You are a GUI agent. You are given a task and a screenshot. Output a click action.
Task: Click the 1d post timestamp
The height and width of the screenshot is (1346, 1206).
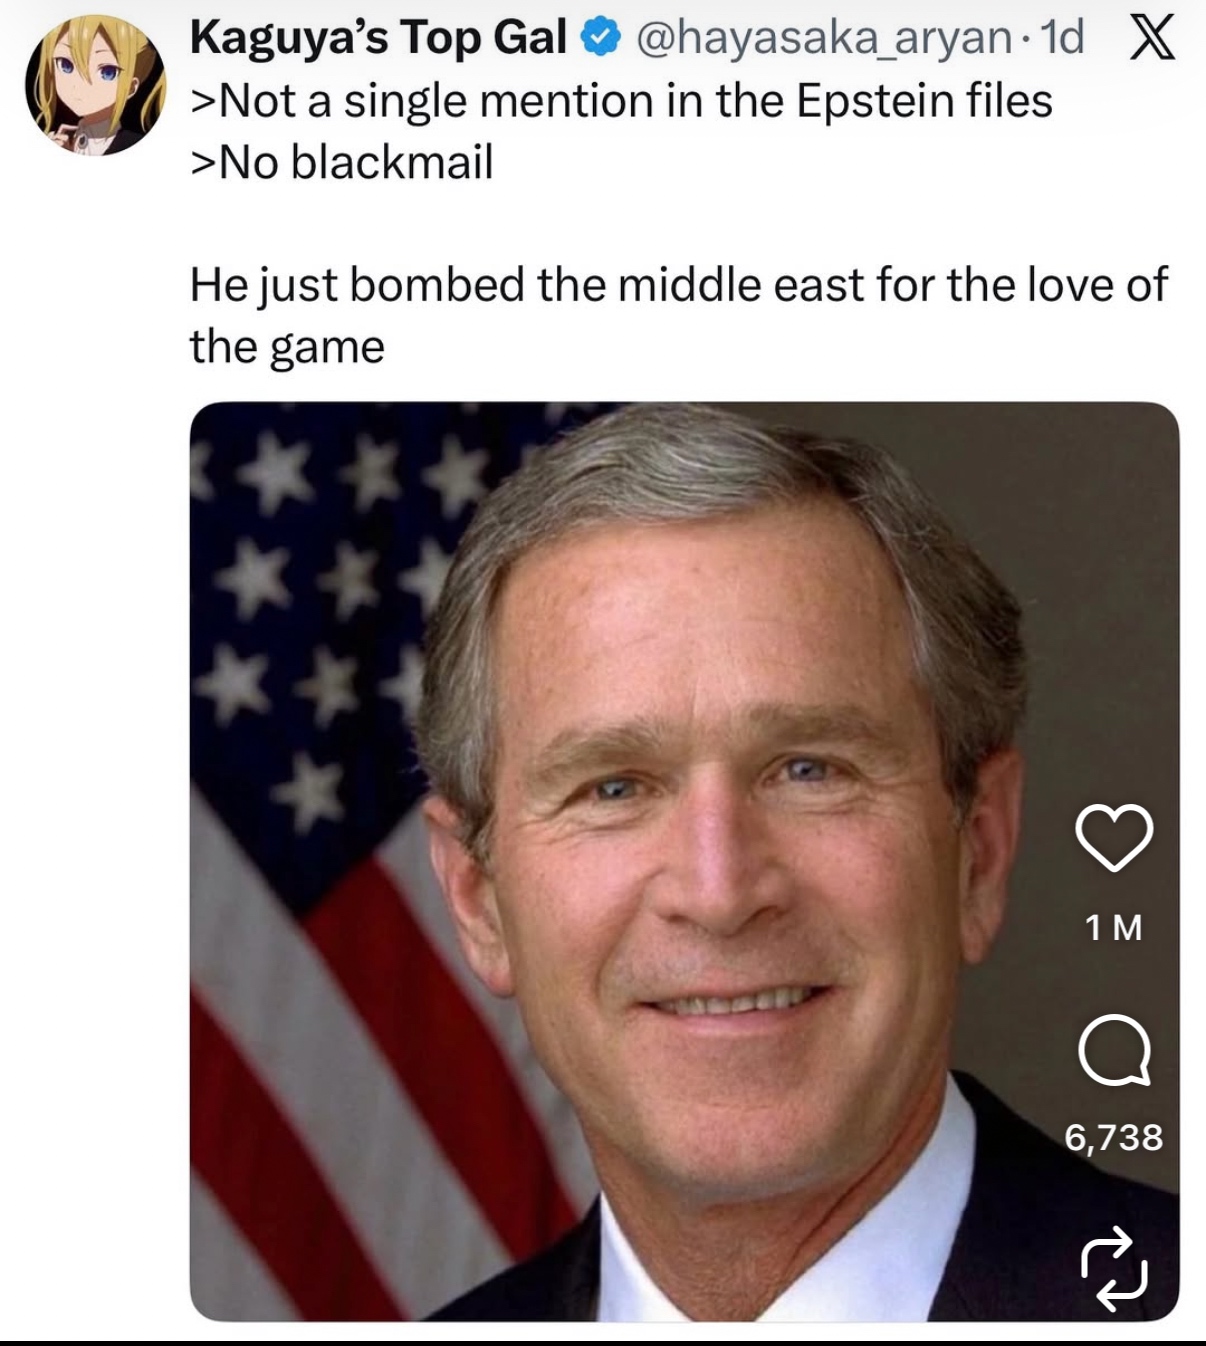point(1062,39)
